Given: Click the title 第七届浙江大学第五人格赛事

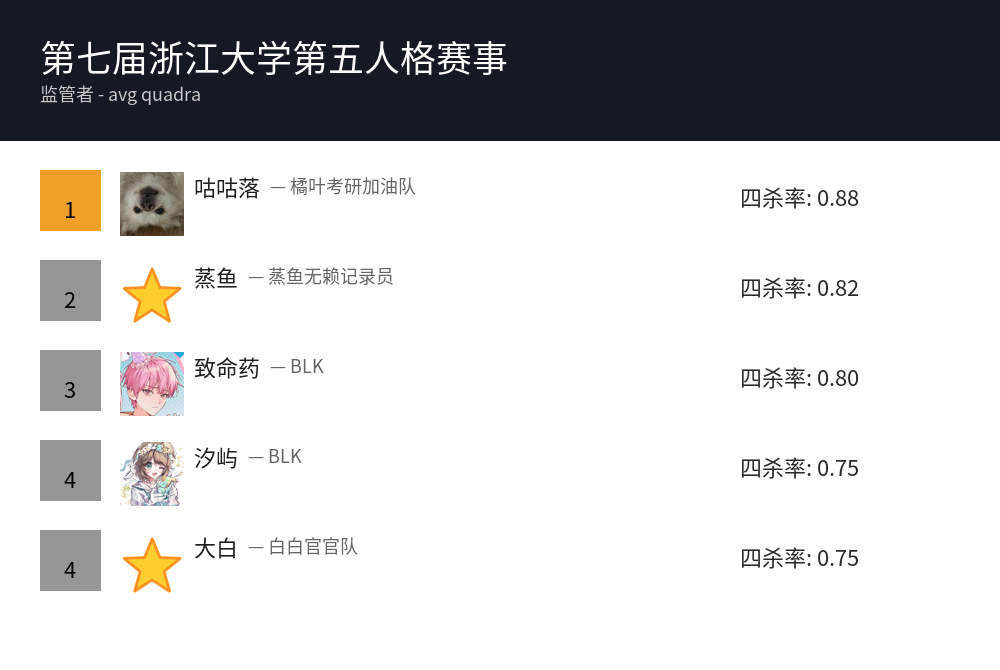Looking at the screenshot, I should tap(275, 58).
